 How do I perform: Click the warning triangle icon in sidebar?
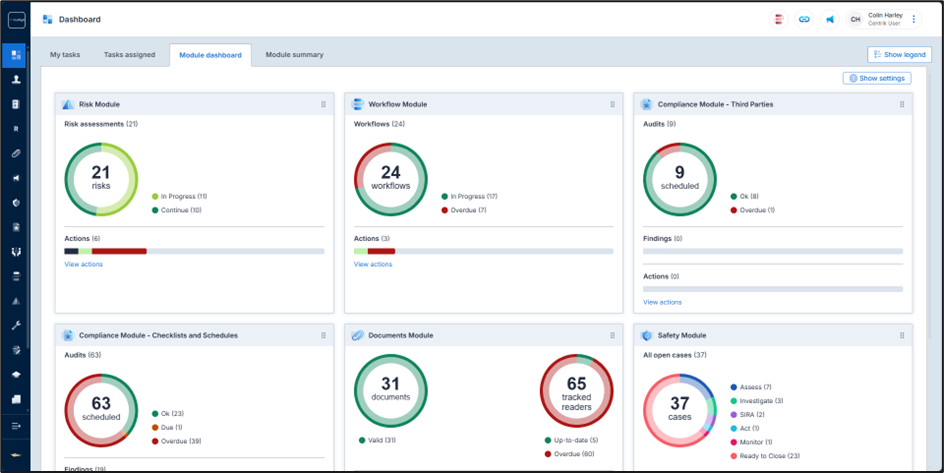coord(15,300)
